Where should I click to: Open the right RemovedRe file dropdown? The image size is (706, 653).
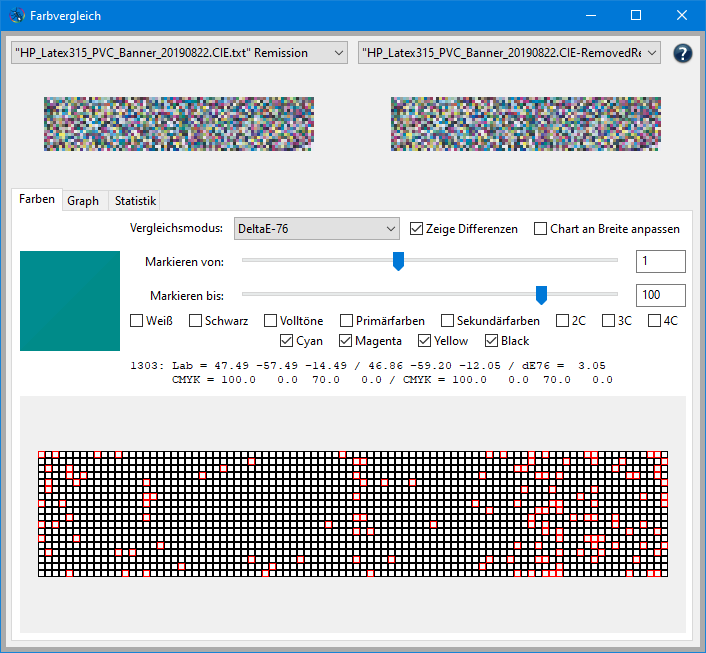coord(509,53)
